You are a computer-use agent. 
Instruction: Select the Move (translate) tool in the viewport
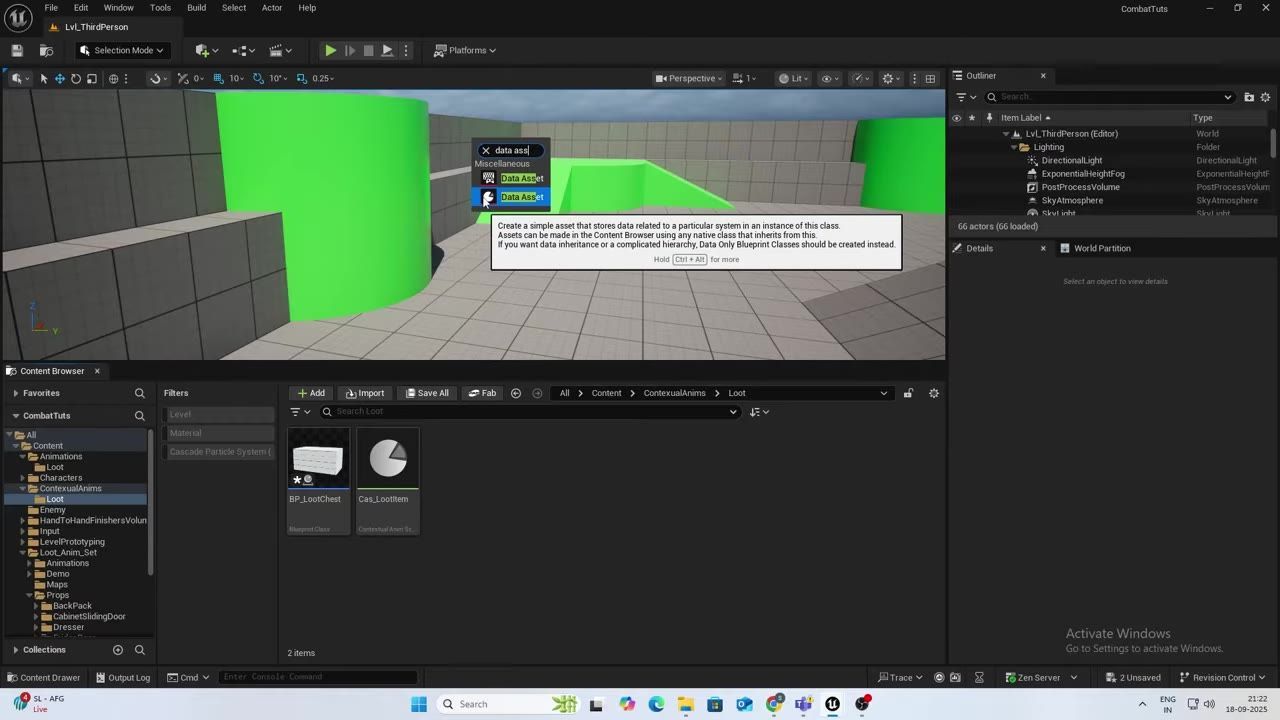click(60, 78)
